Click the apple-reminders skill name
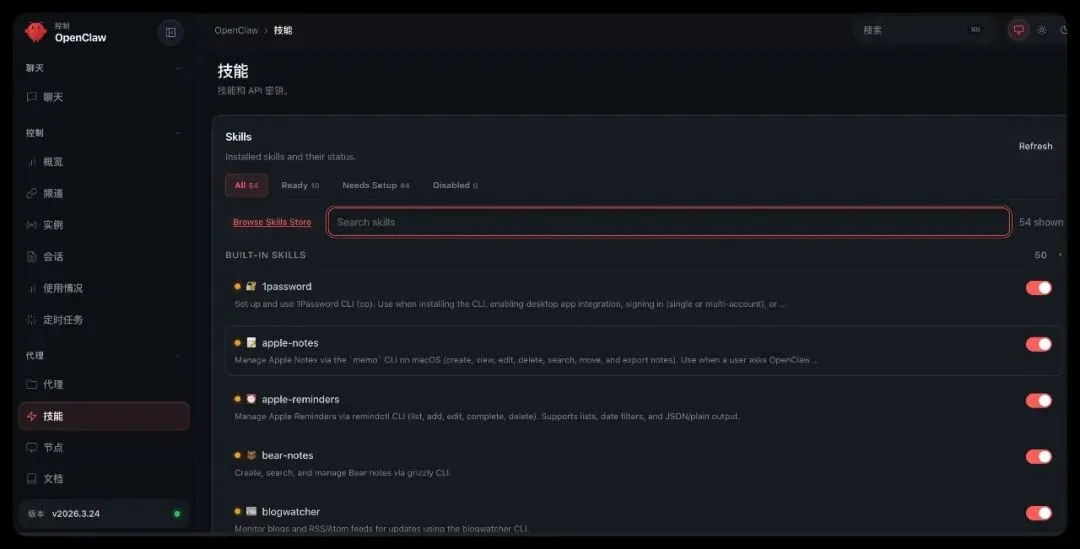Screen dimensions: 1080x549 tap(300, 400)
